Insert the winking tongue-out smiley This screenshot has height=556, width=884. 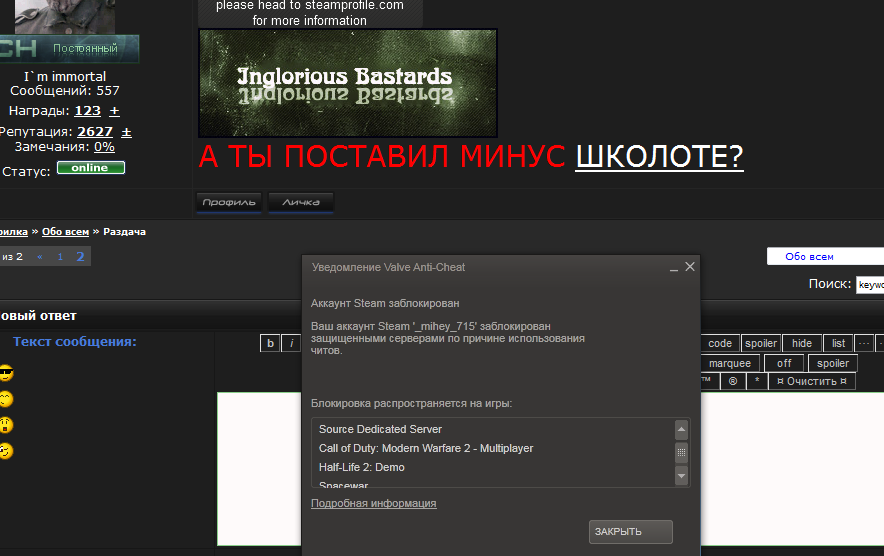6,451
